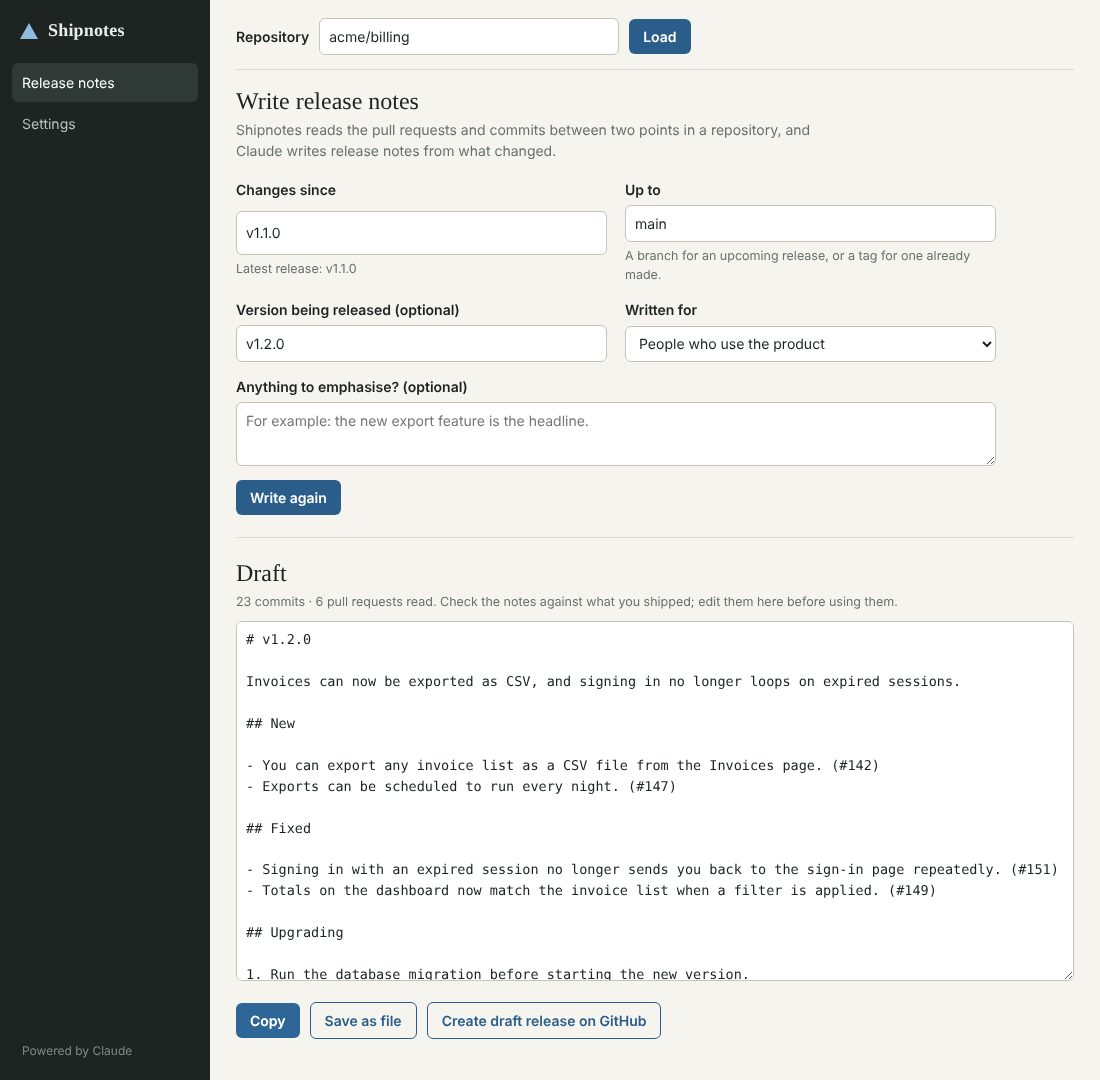Click the '## Fixed' line in draft
Viewport: 1100px width, 1080px height.
click(279, 828)
